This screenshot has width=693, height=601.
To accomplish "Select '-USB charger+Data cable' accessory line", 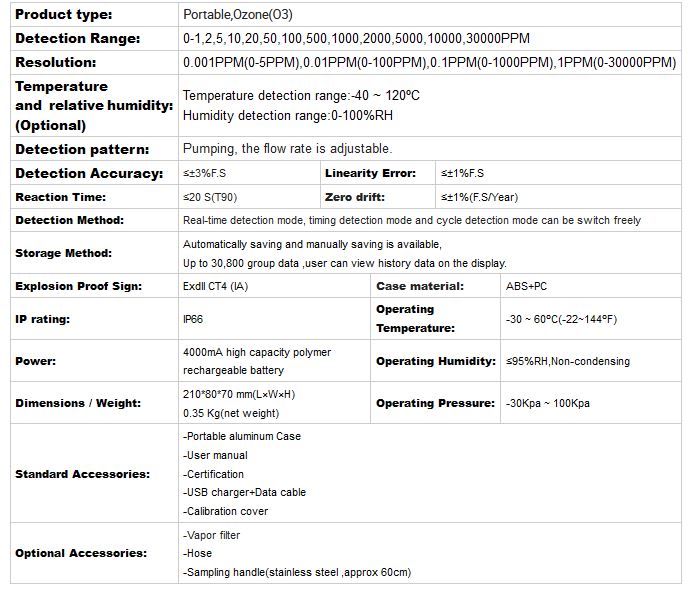I will 244,492.
